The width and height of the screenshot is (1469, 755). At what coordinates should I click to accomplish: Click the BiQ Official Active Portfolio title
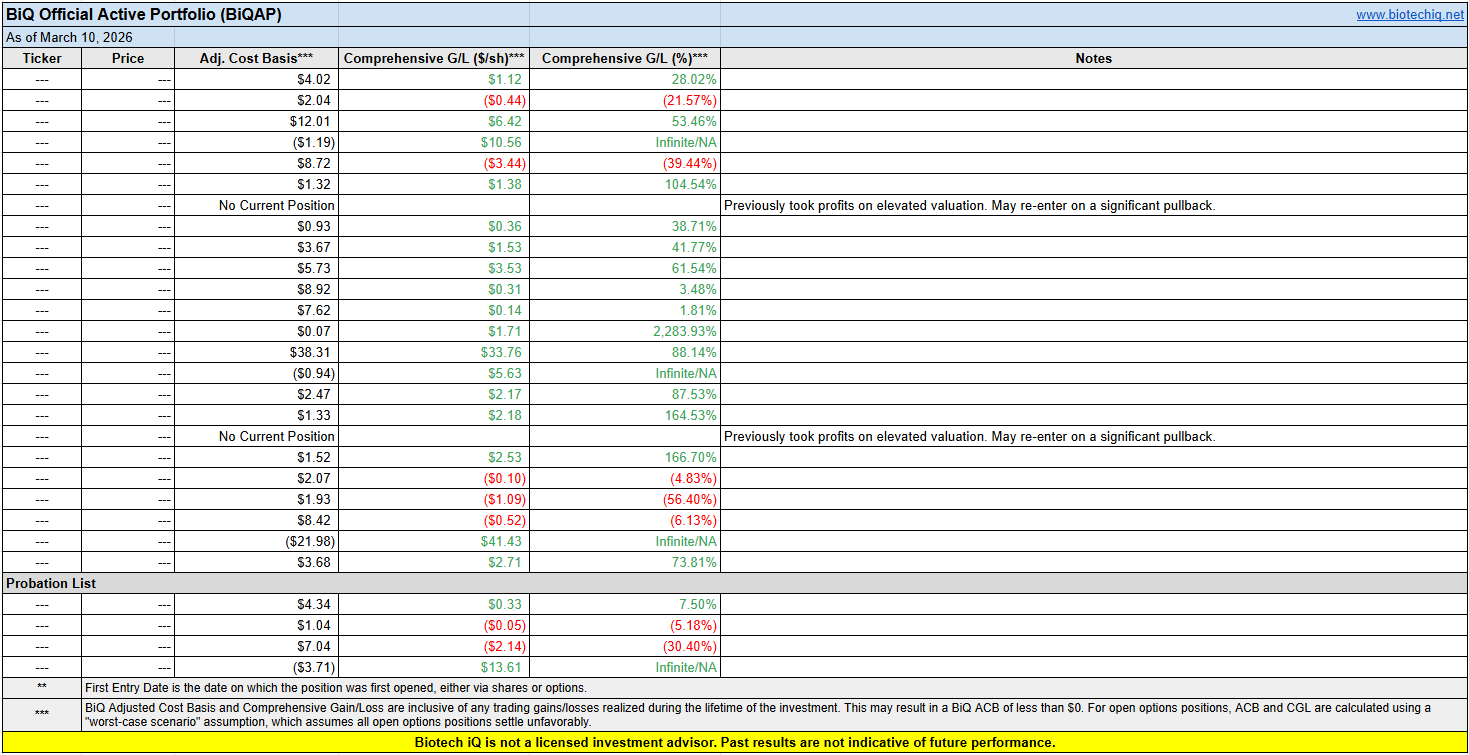pyautogui.click(x=144, y=15)
